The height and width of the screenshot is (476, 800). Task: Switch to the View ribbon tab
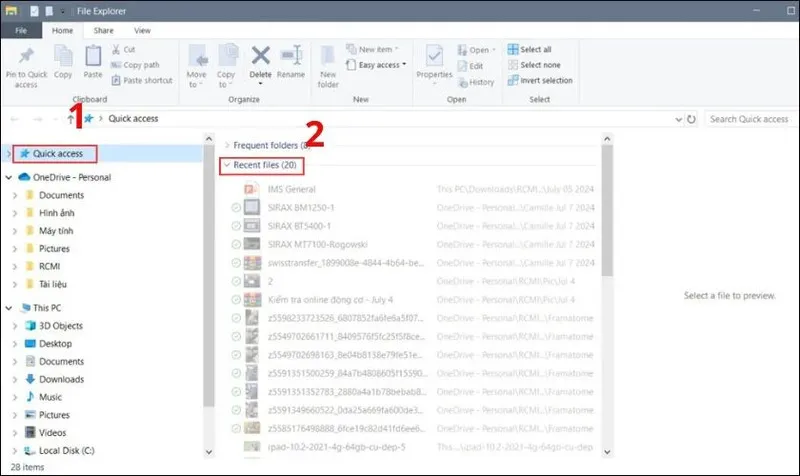click(x=142, y=31)
